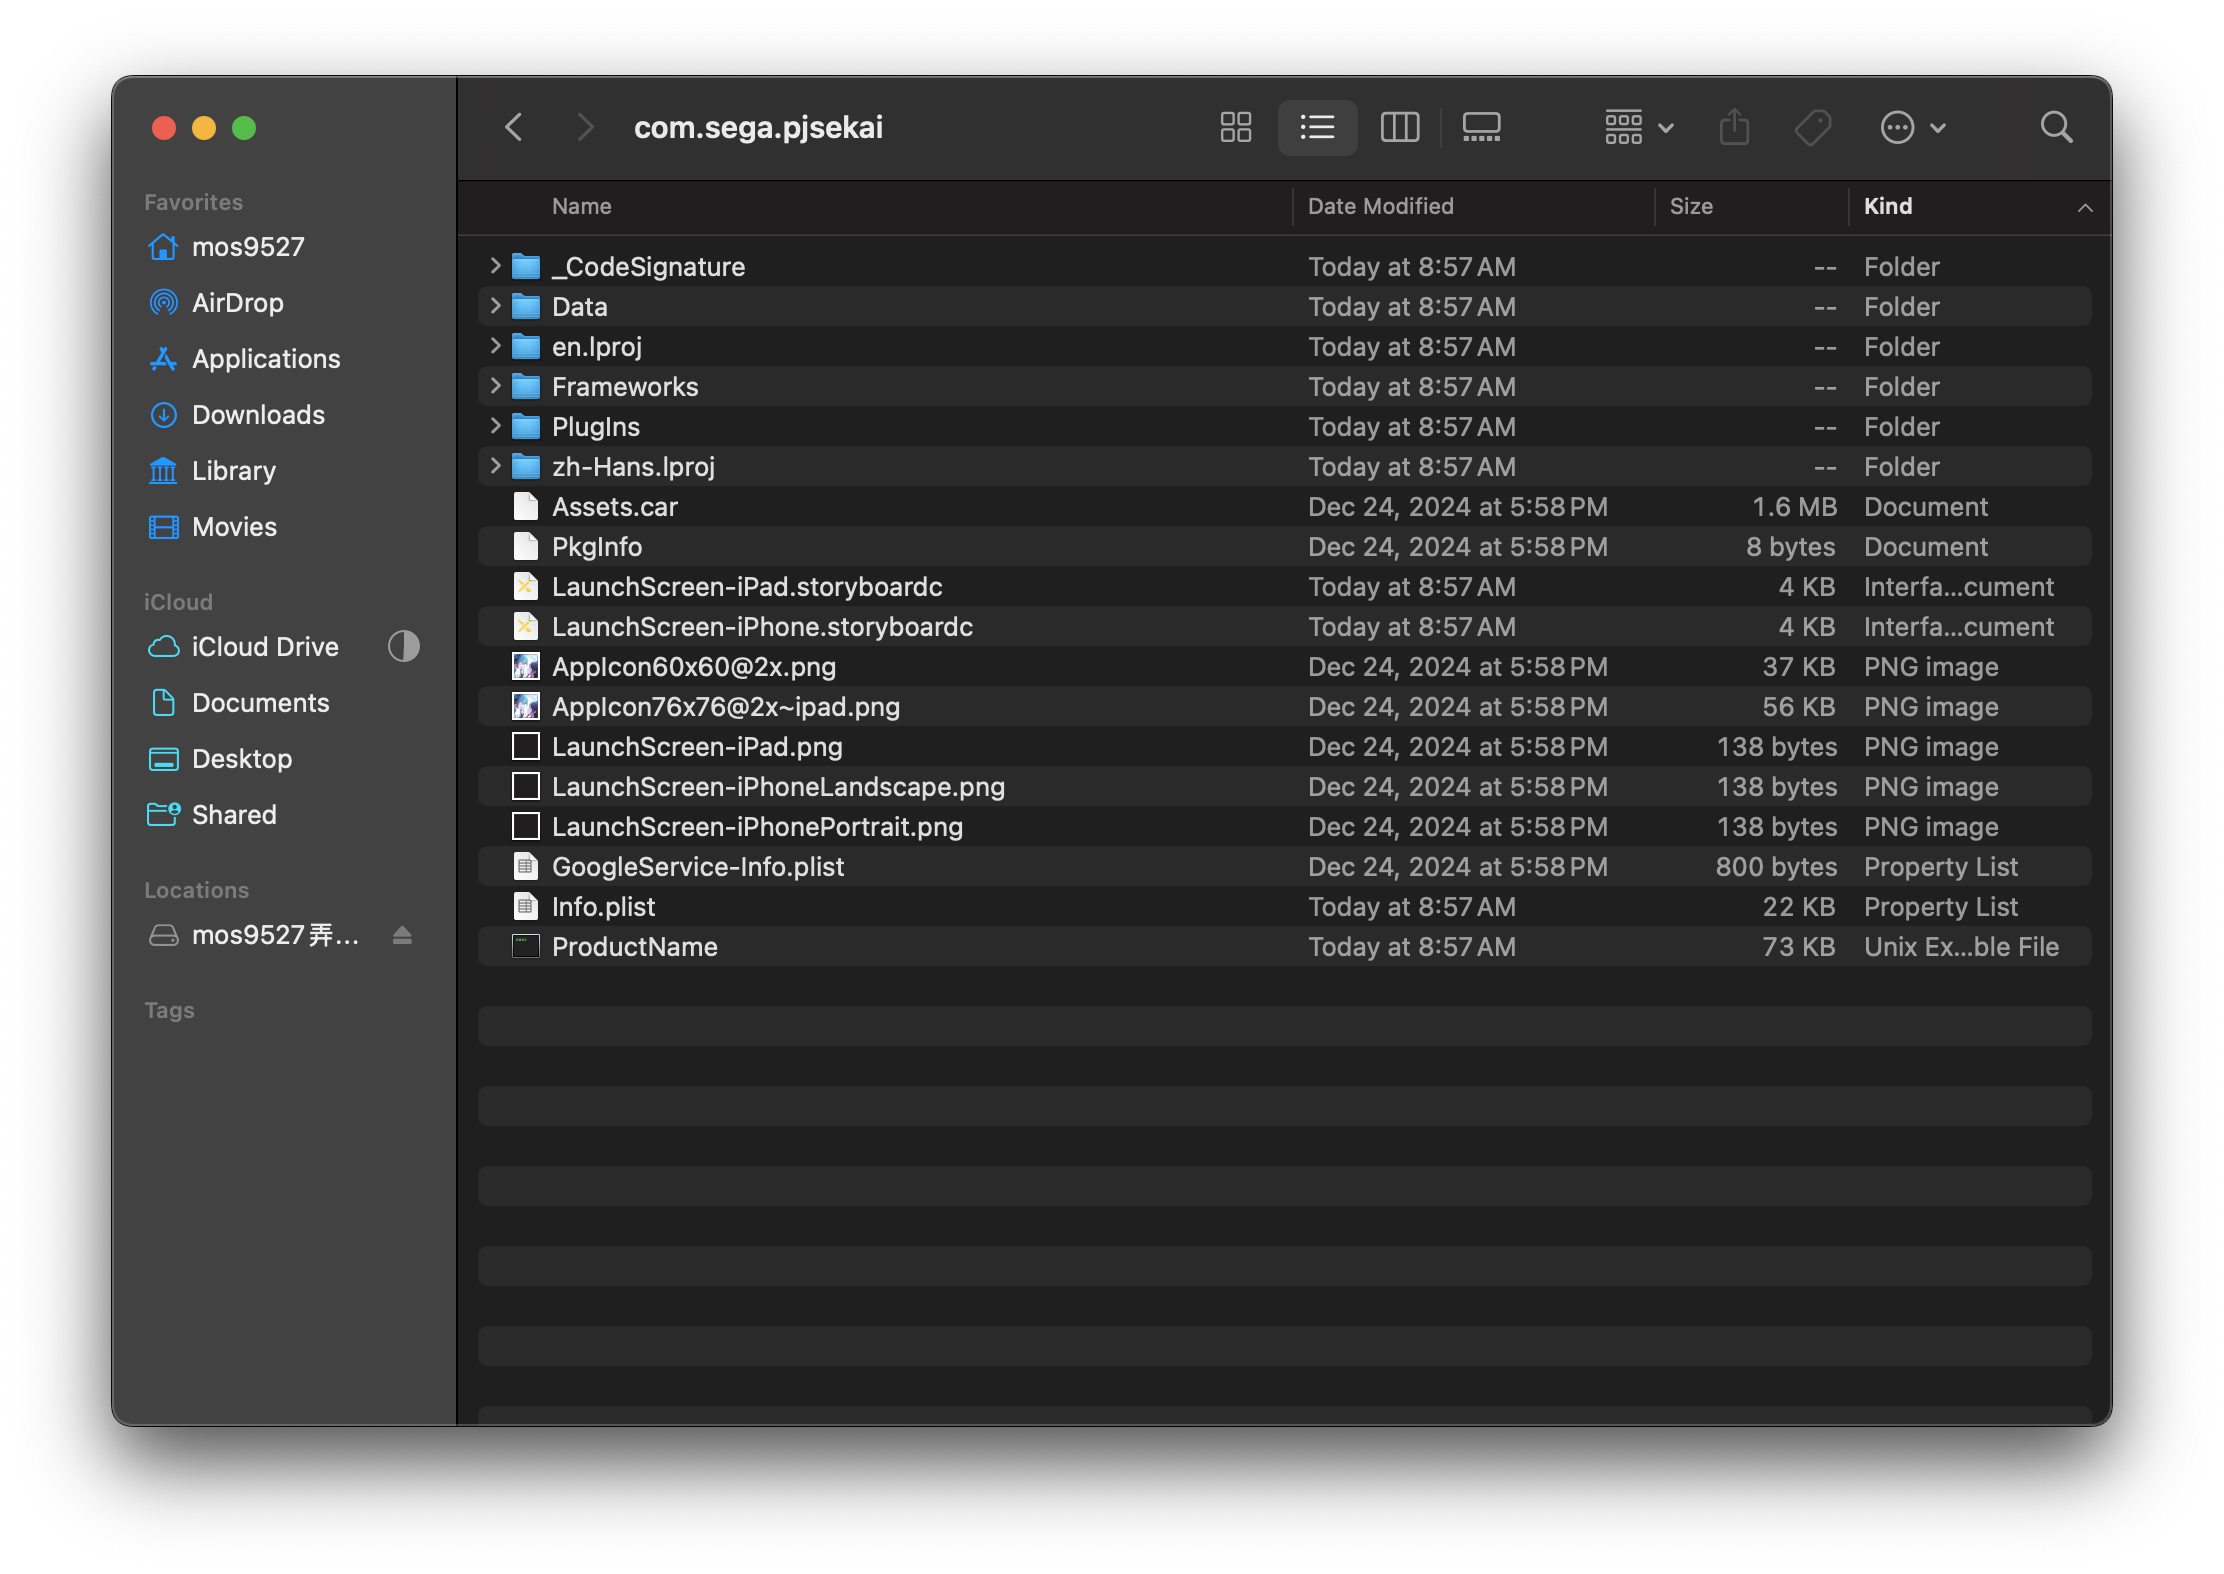The width and height of the screenshot is (2224, 1574).
Task: Click the Unix Ex...ble File kind cell
Action: pos(1961,947)
